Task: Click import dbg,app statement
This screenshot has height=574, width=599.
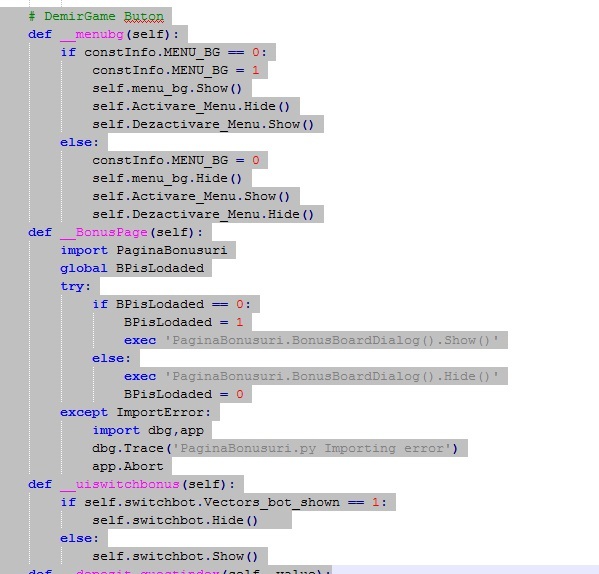Action: [x=148, y=430]
